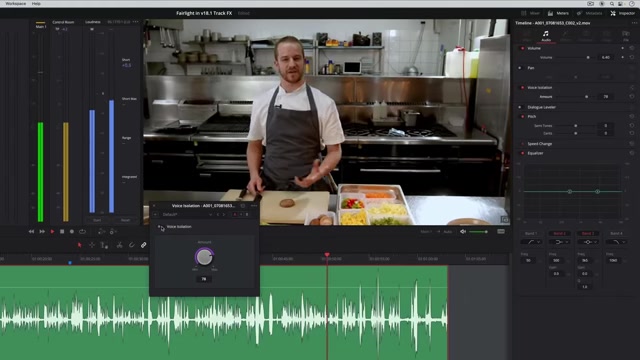The image size is (640, 360).
Task: Stop playback with the Stop button
Action: pos(62,231)
